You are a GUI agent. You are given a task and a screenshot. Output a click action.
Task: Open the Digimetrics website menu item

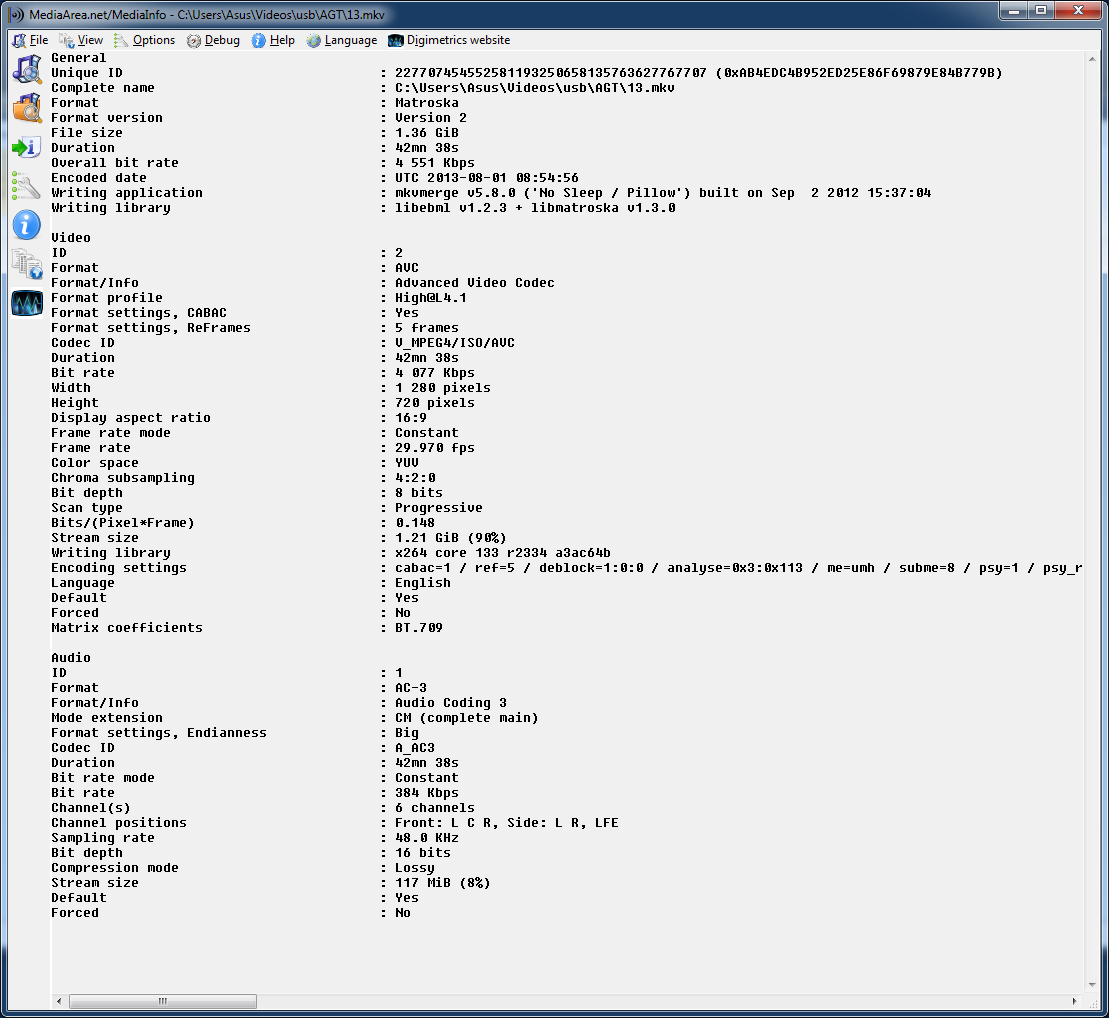pos(450,40)
